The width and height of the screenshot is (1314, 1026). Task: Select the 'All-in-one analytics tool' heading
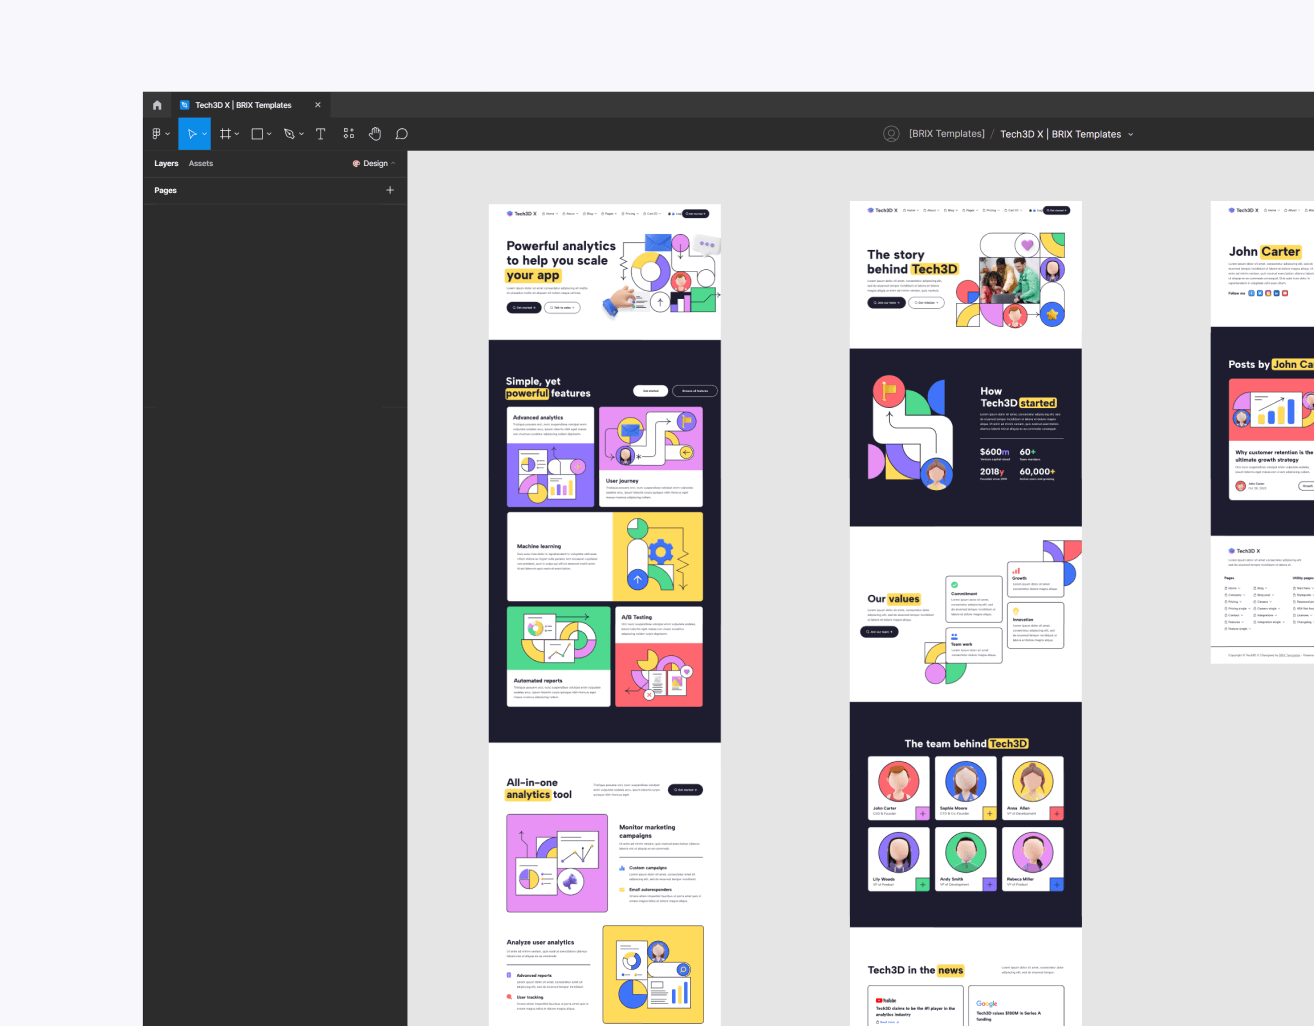[539, 789]
